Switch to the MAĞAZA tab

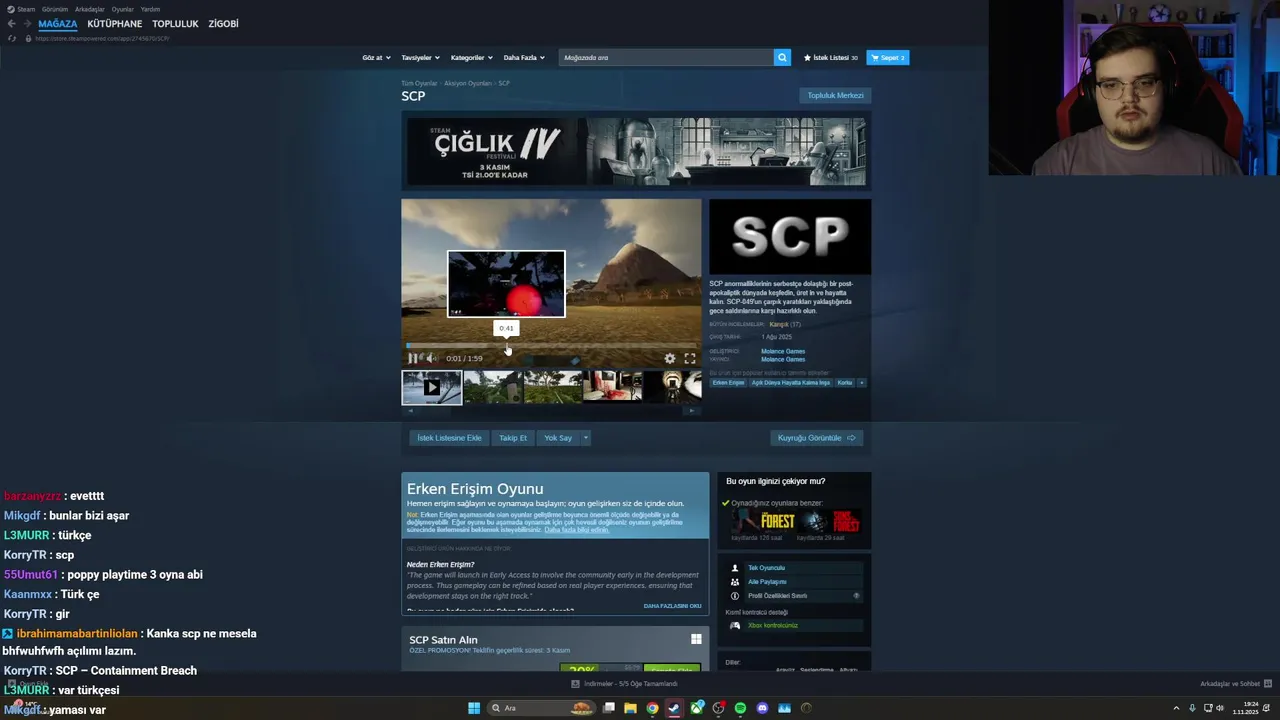(58, 24)
